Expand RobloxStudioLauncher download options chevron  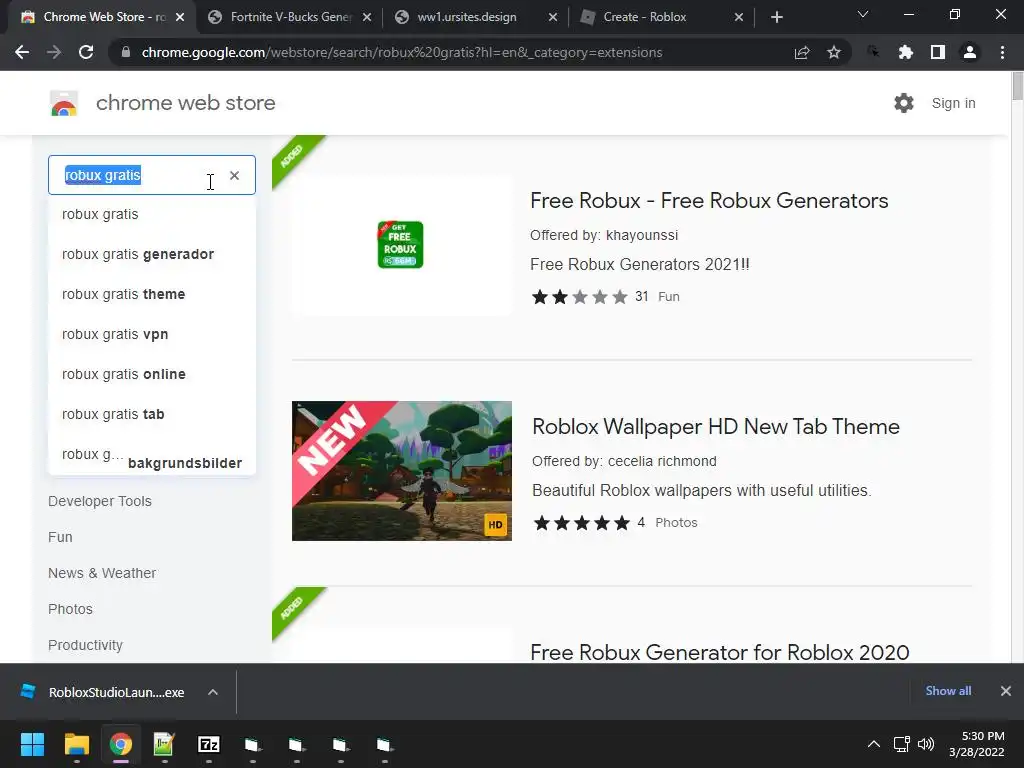point(213,692)
